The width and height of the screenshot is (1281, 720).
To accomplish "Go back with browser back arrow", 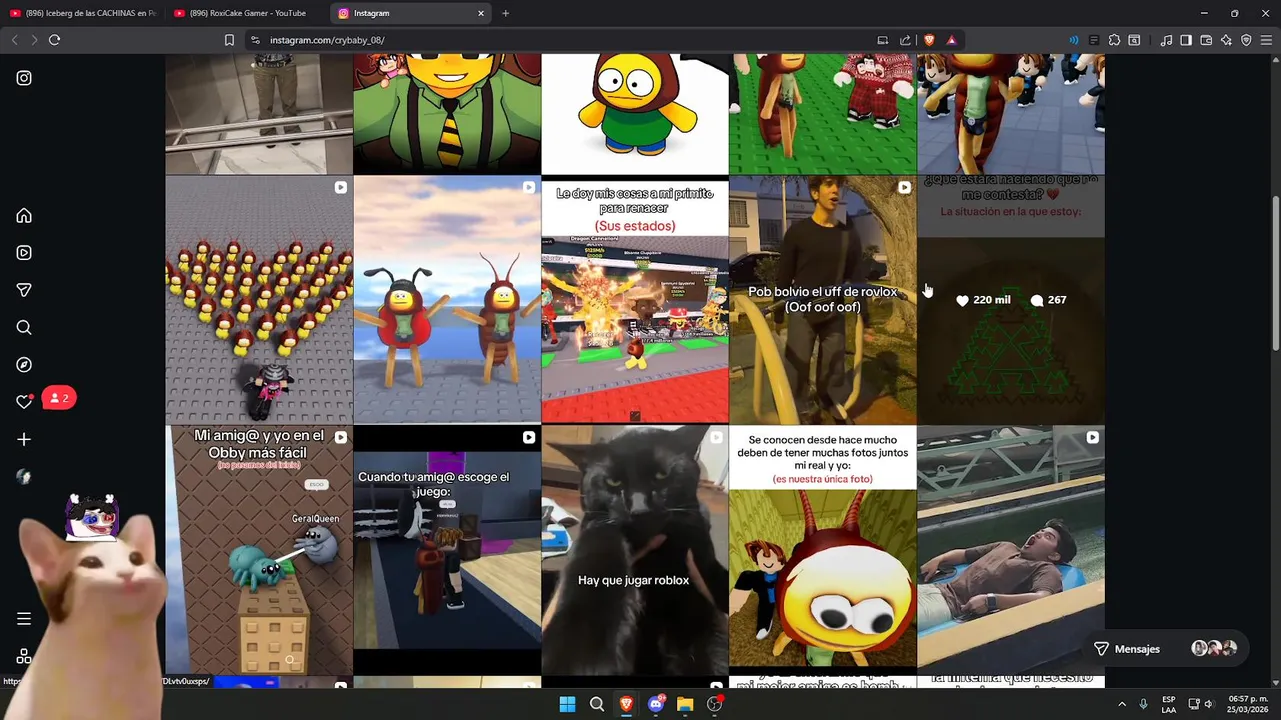I will coord(14,40).
